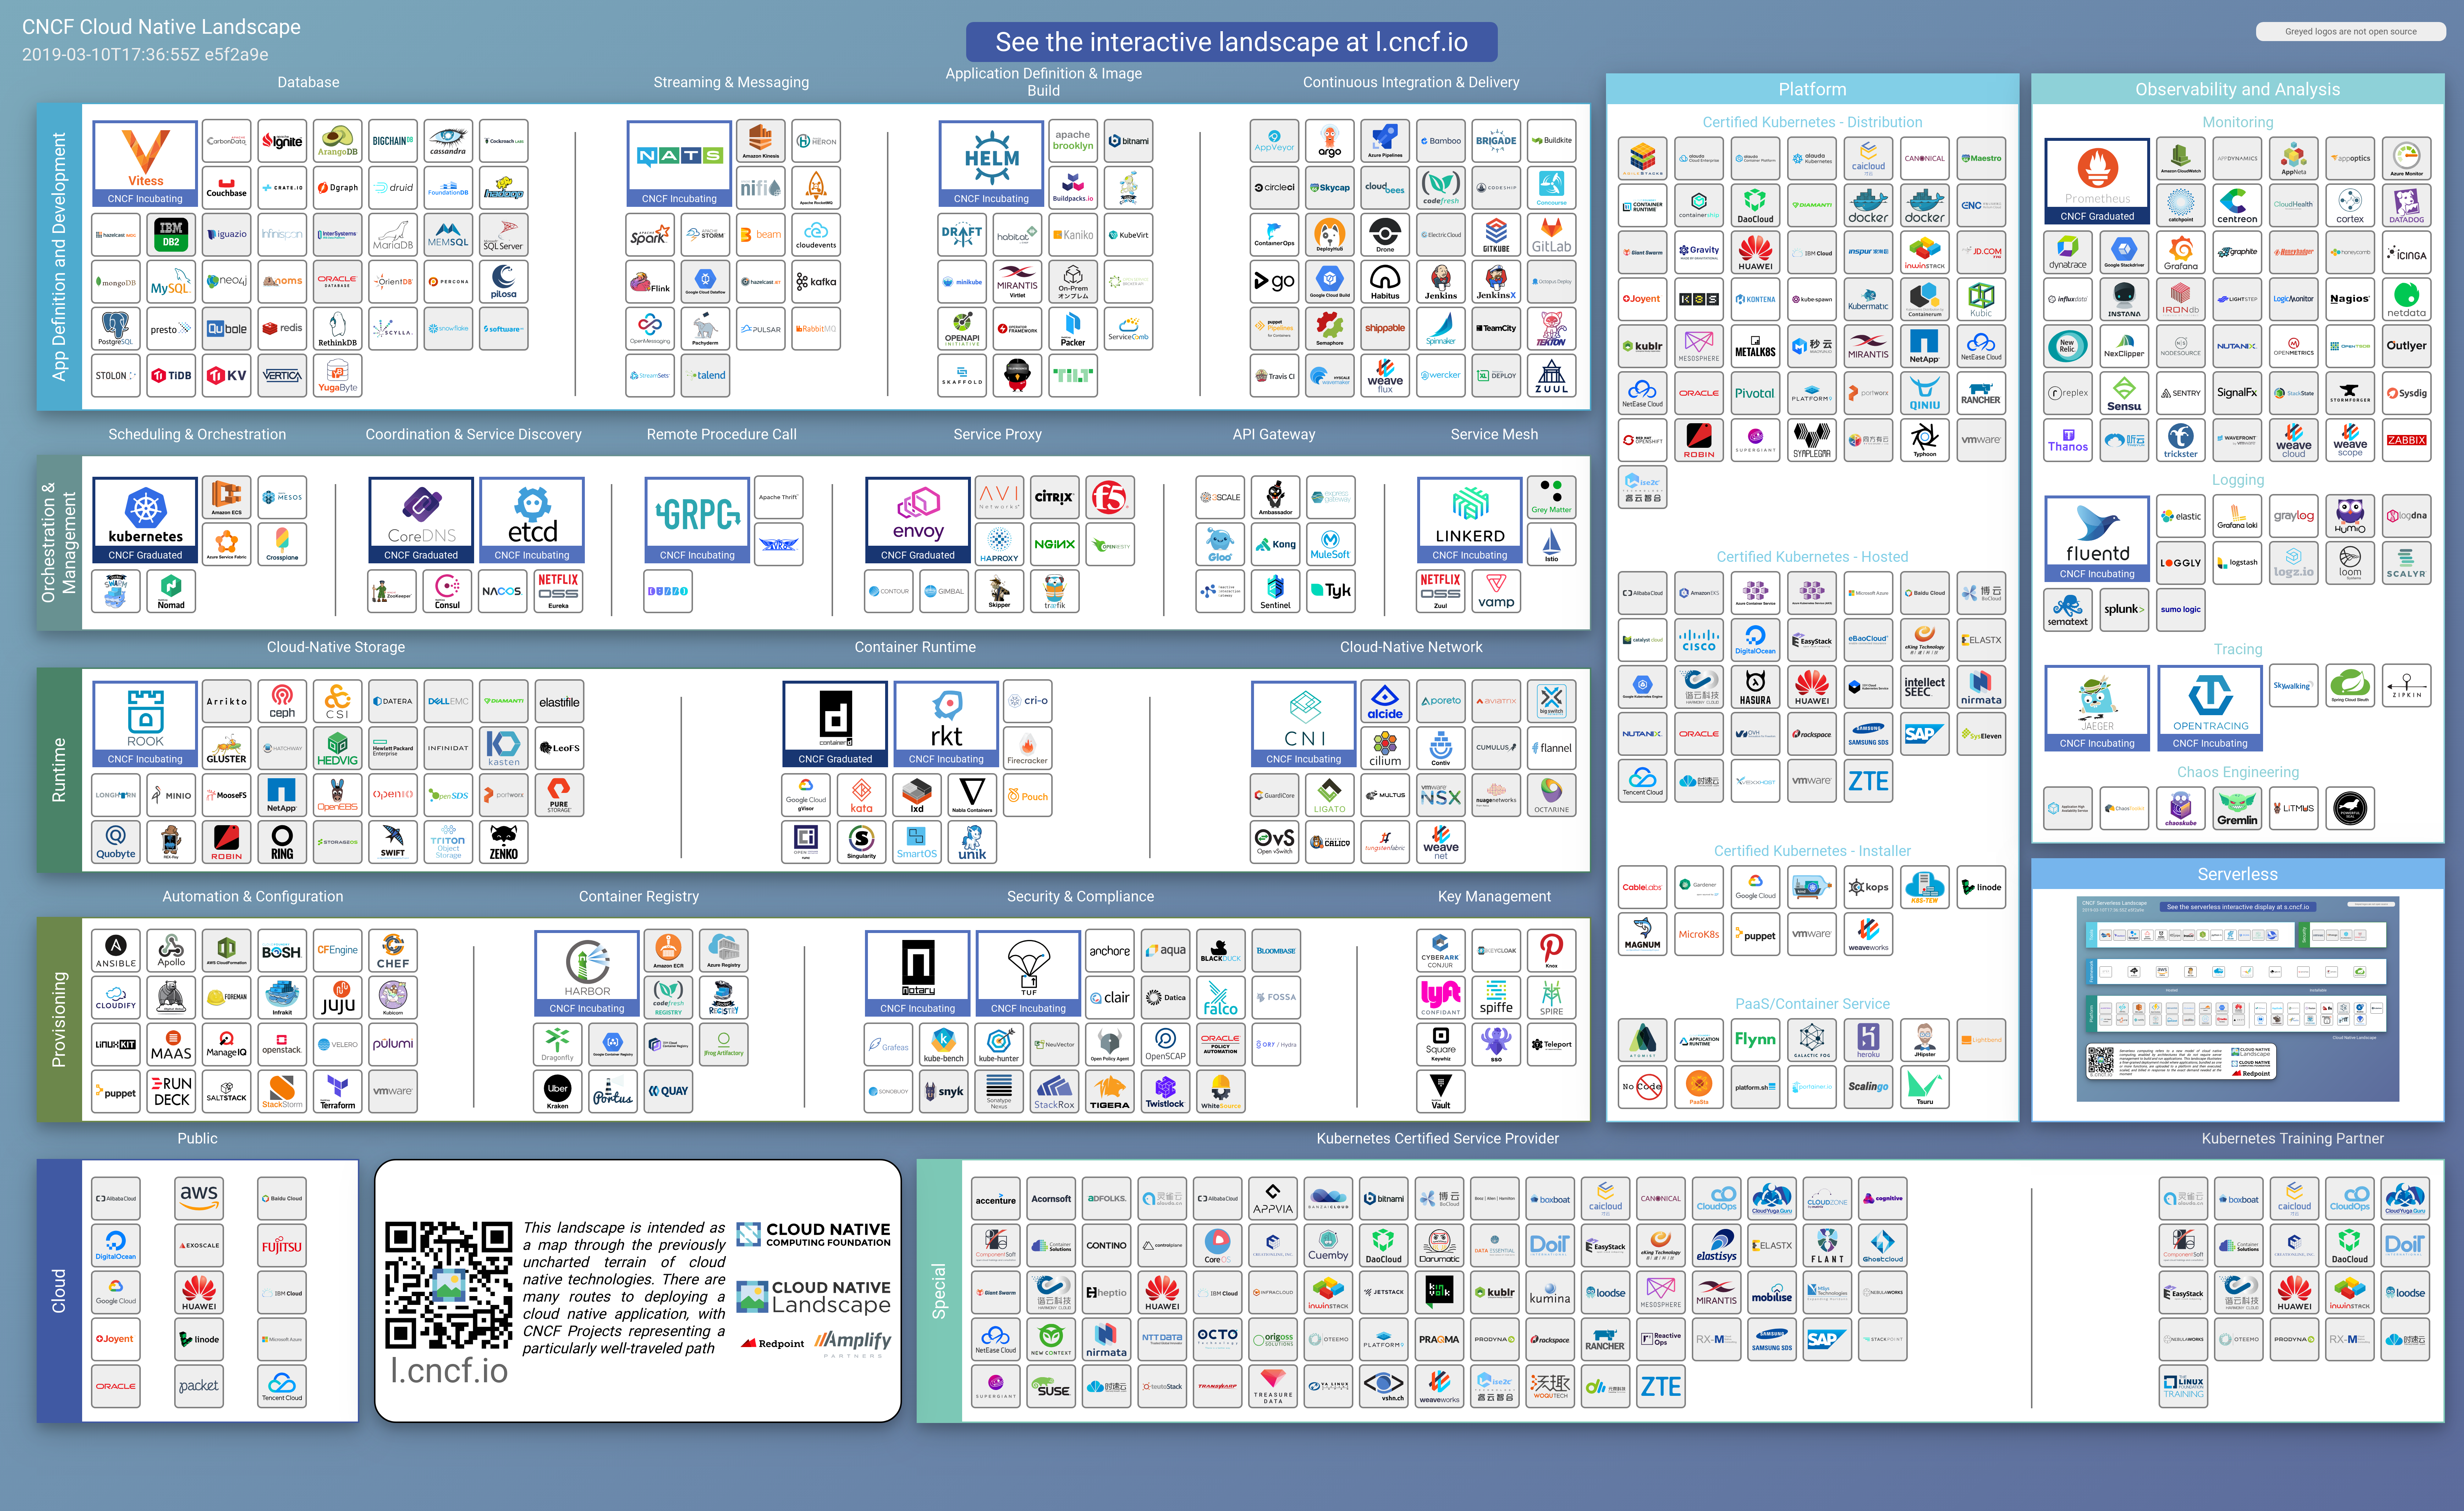Select the Rook cloud-native storage logo
Screen dimensions: 2464x1511
tap(145, 723)
